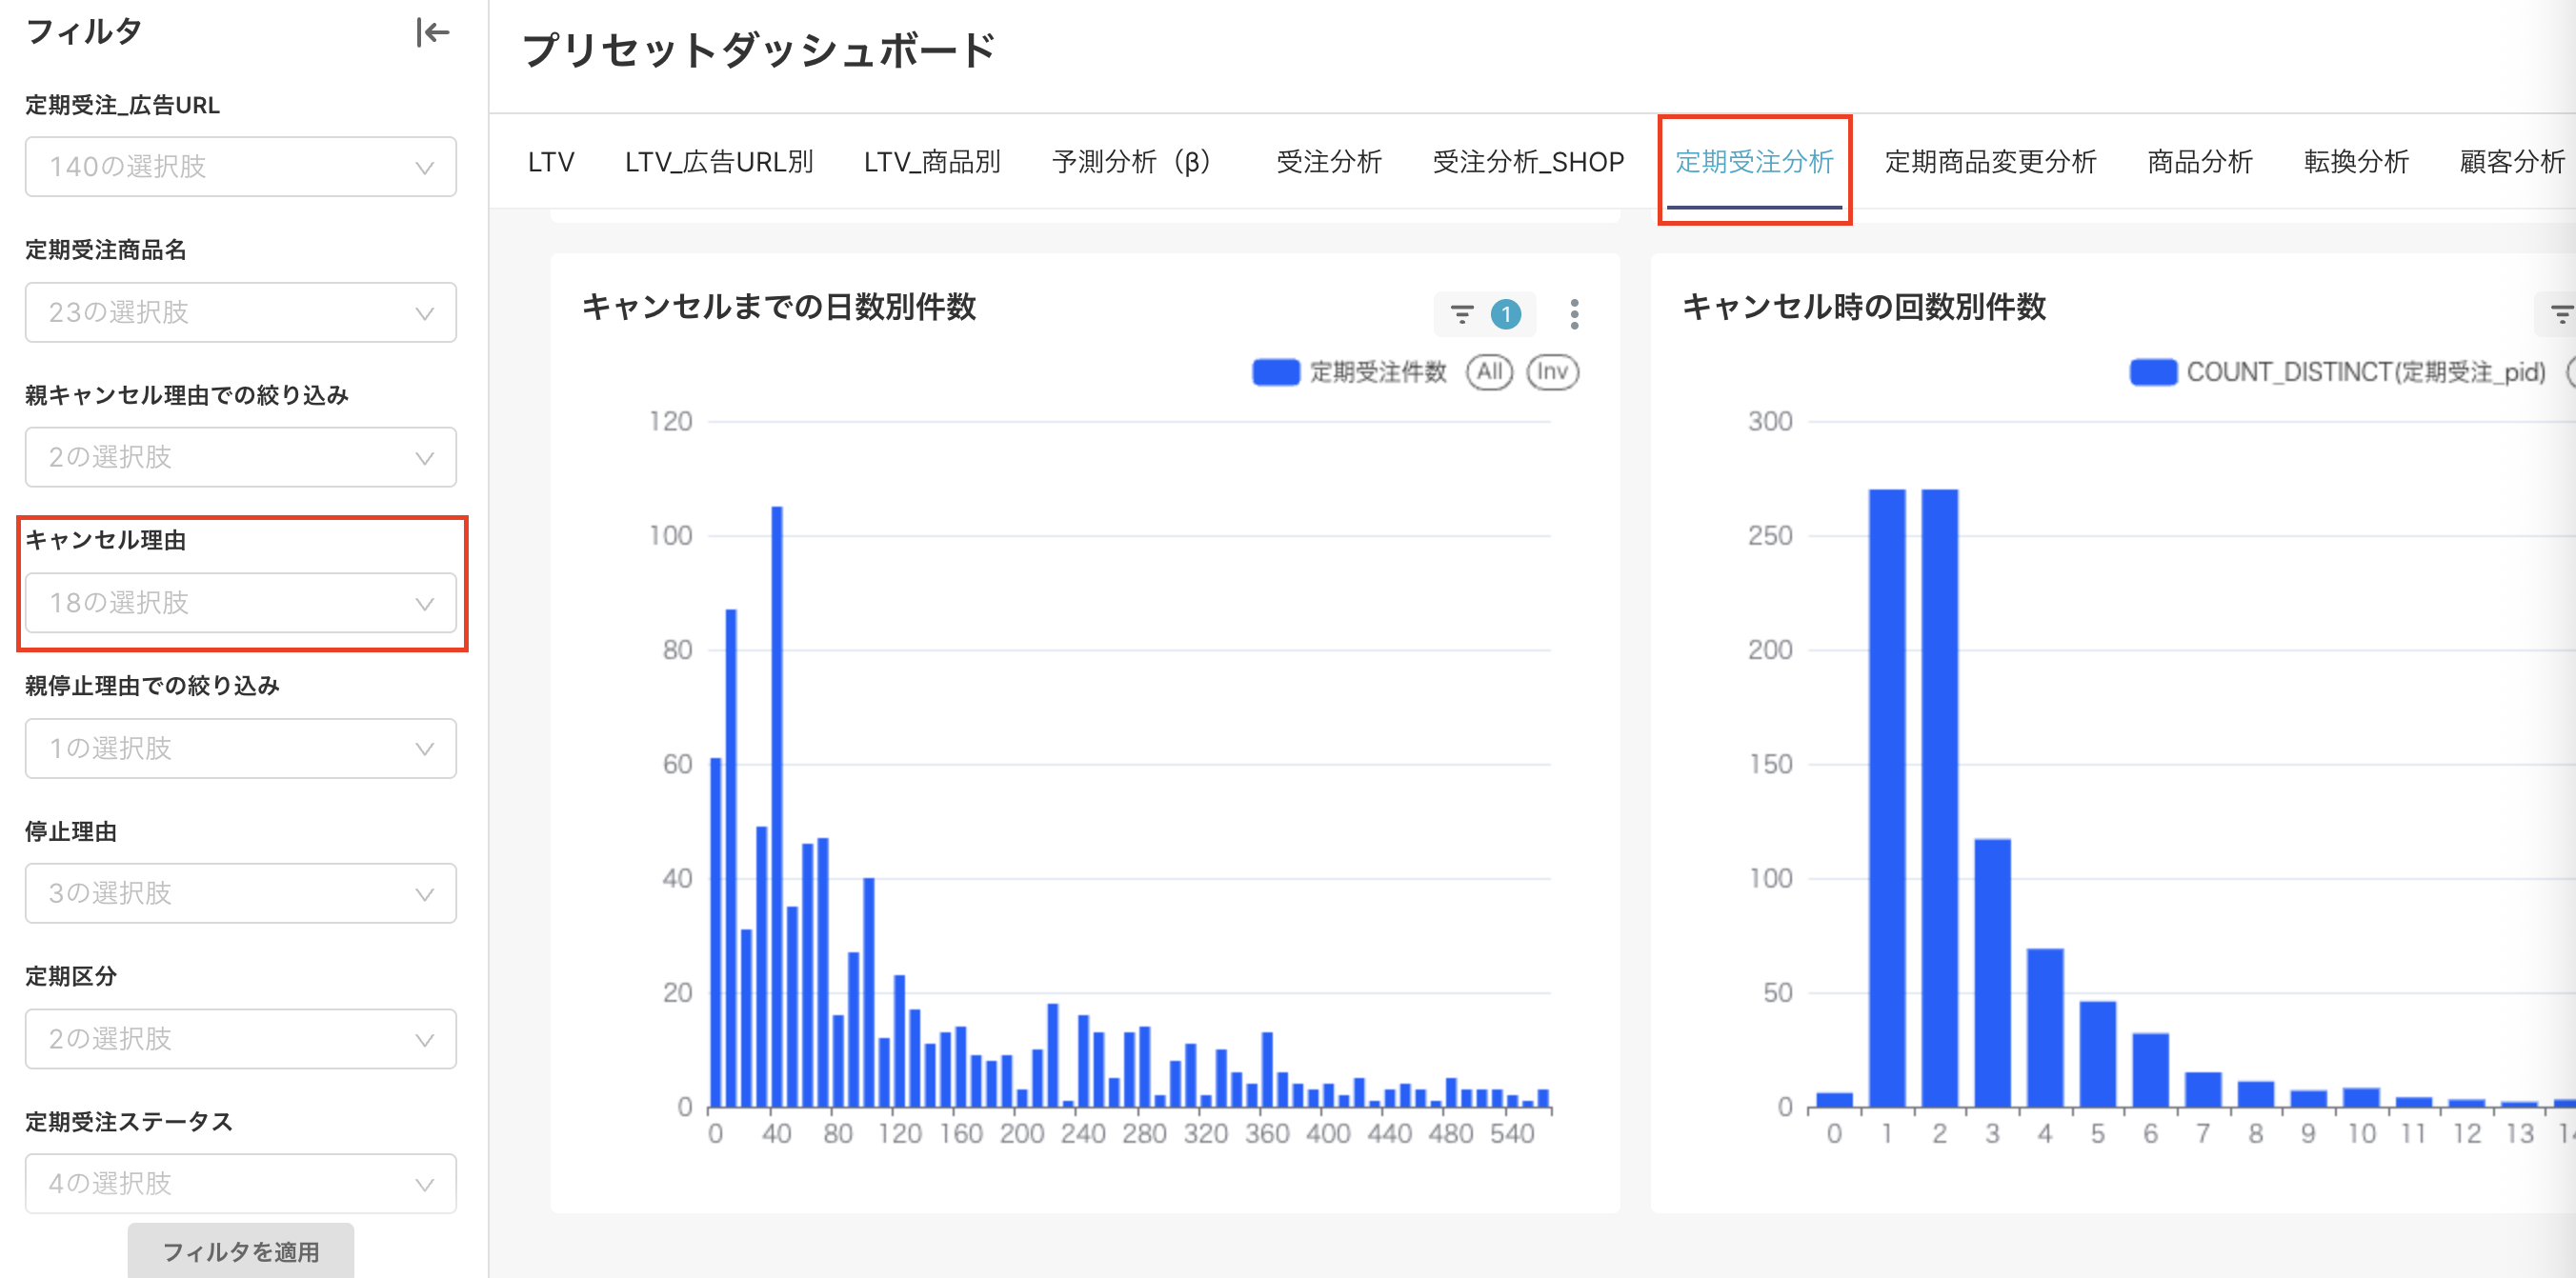Toggle Inv legend button on chart

[x=1552, y=372]
